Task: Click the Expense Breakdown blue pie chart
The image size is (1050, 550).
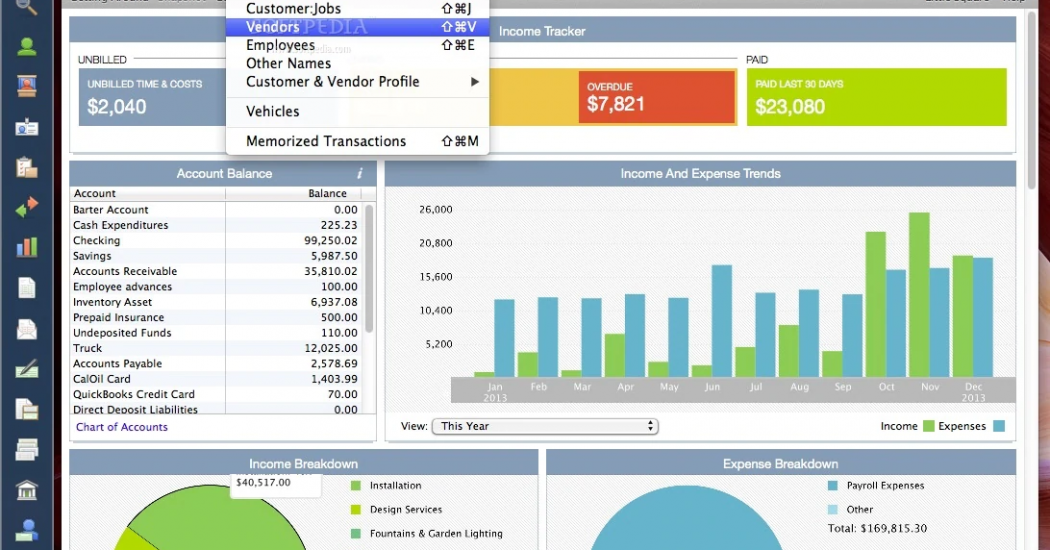Action: point(686,518)
